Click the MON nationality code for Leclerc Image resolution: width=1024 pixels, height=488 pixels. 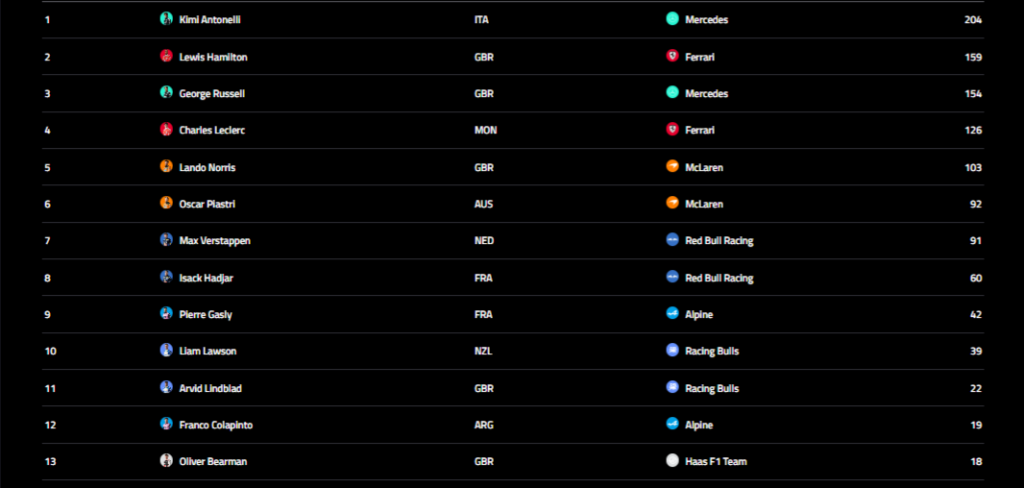point(485,130)
